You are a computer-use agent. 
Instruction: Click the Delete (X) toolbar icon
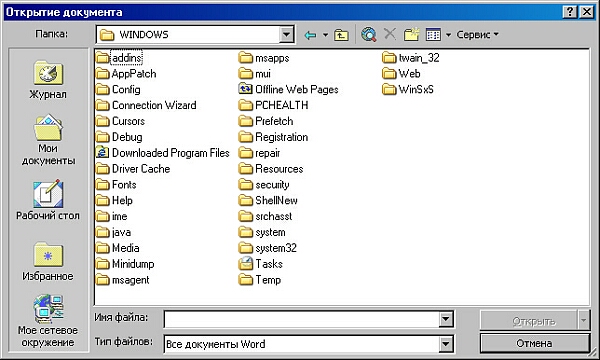point(390,34)
